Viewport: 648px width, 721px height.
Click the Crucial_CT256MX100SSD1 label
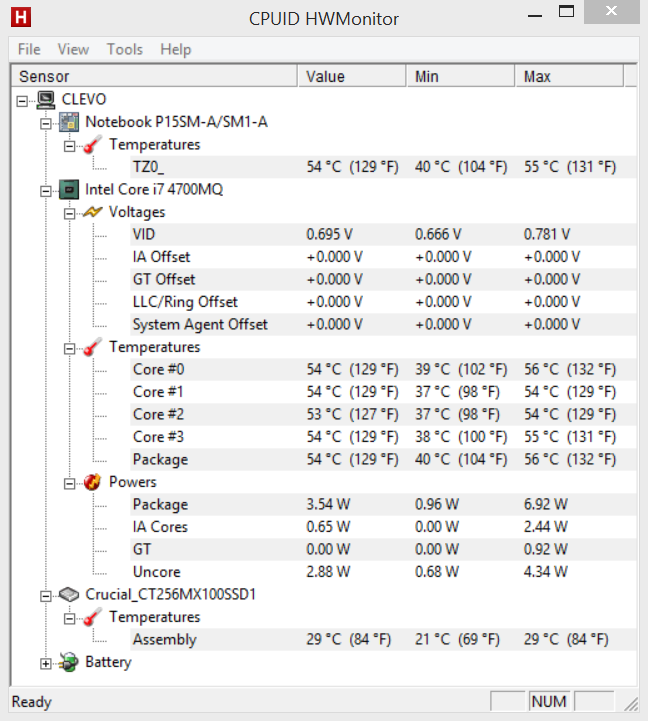tap(171, 595)
